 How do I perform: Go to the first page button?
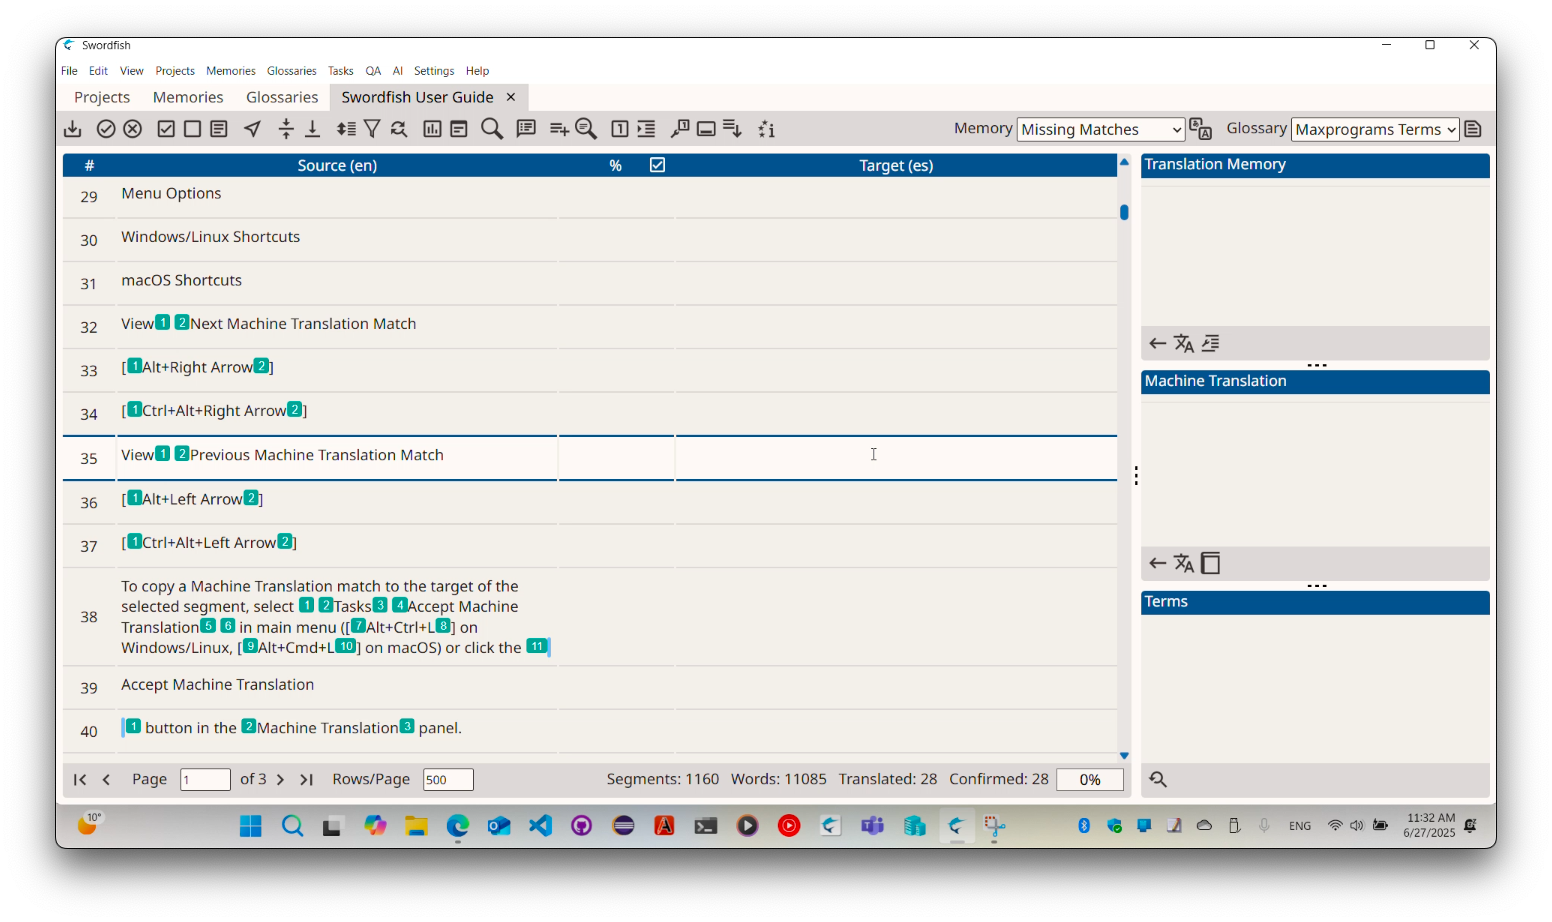pos(80,780)
